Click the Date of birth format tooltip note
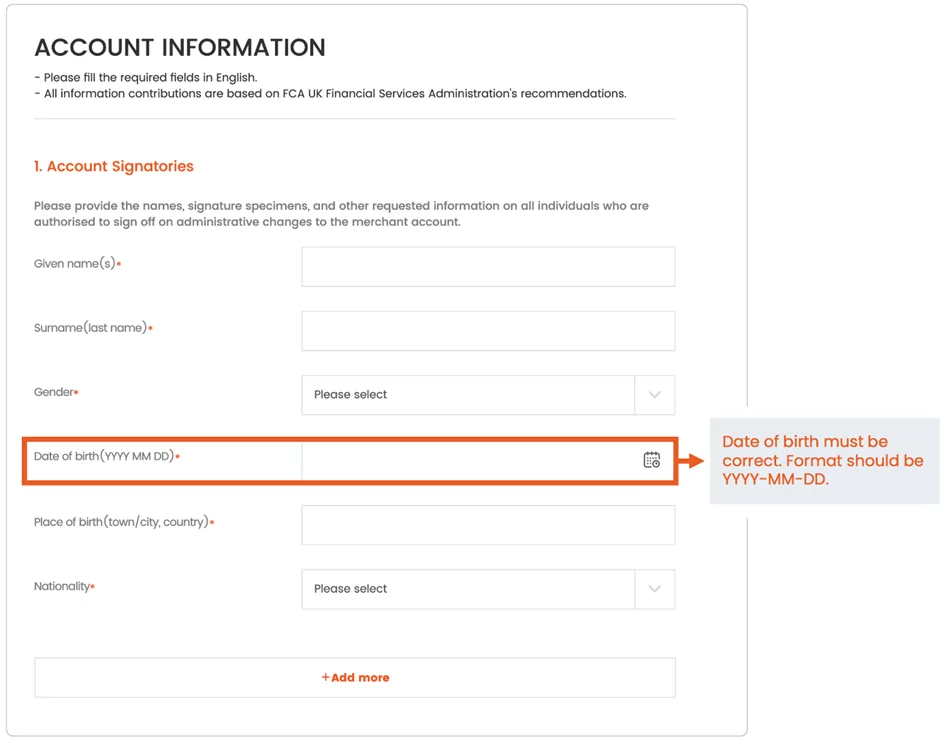Viewport: 945px width, 746px height. 824,460
